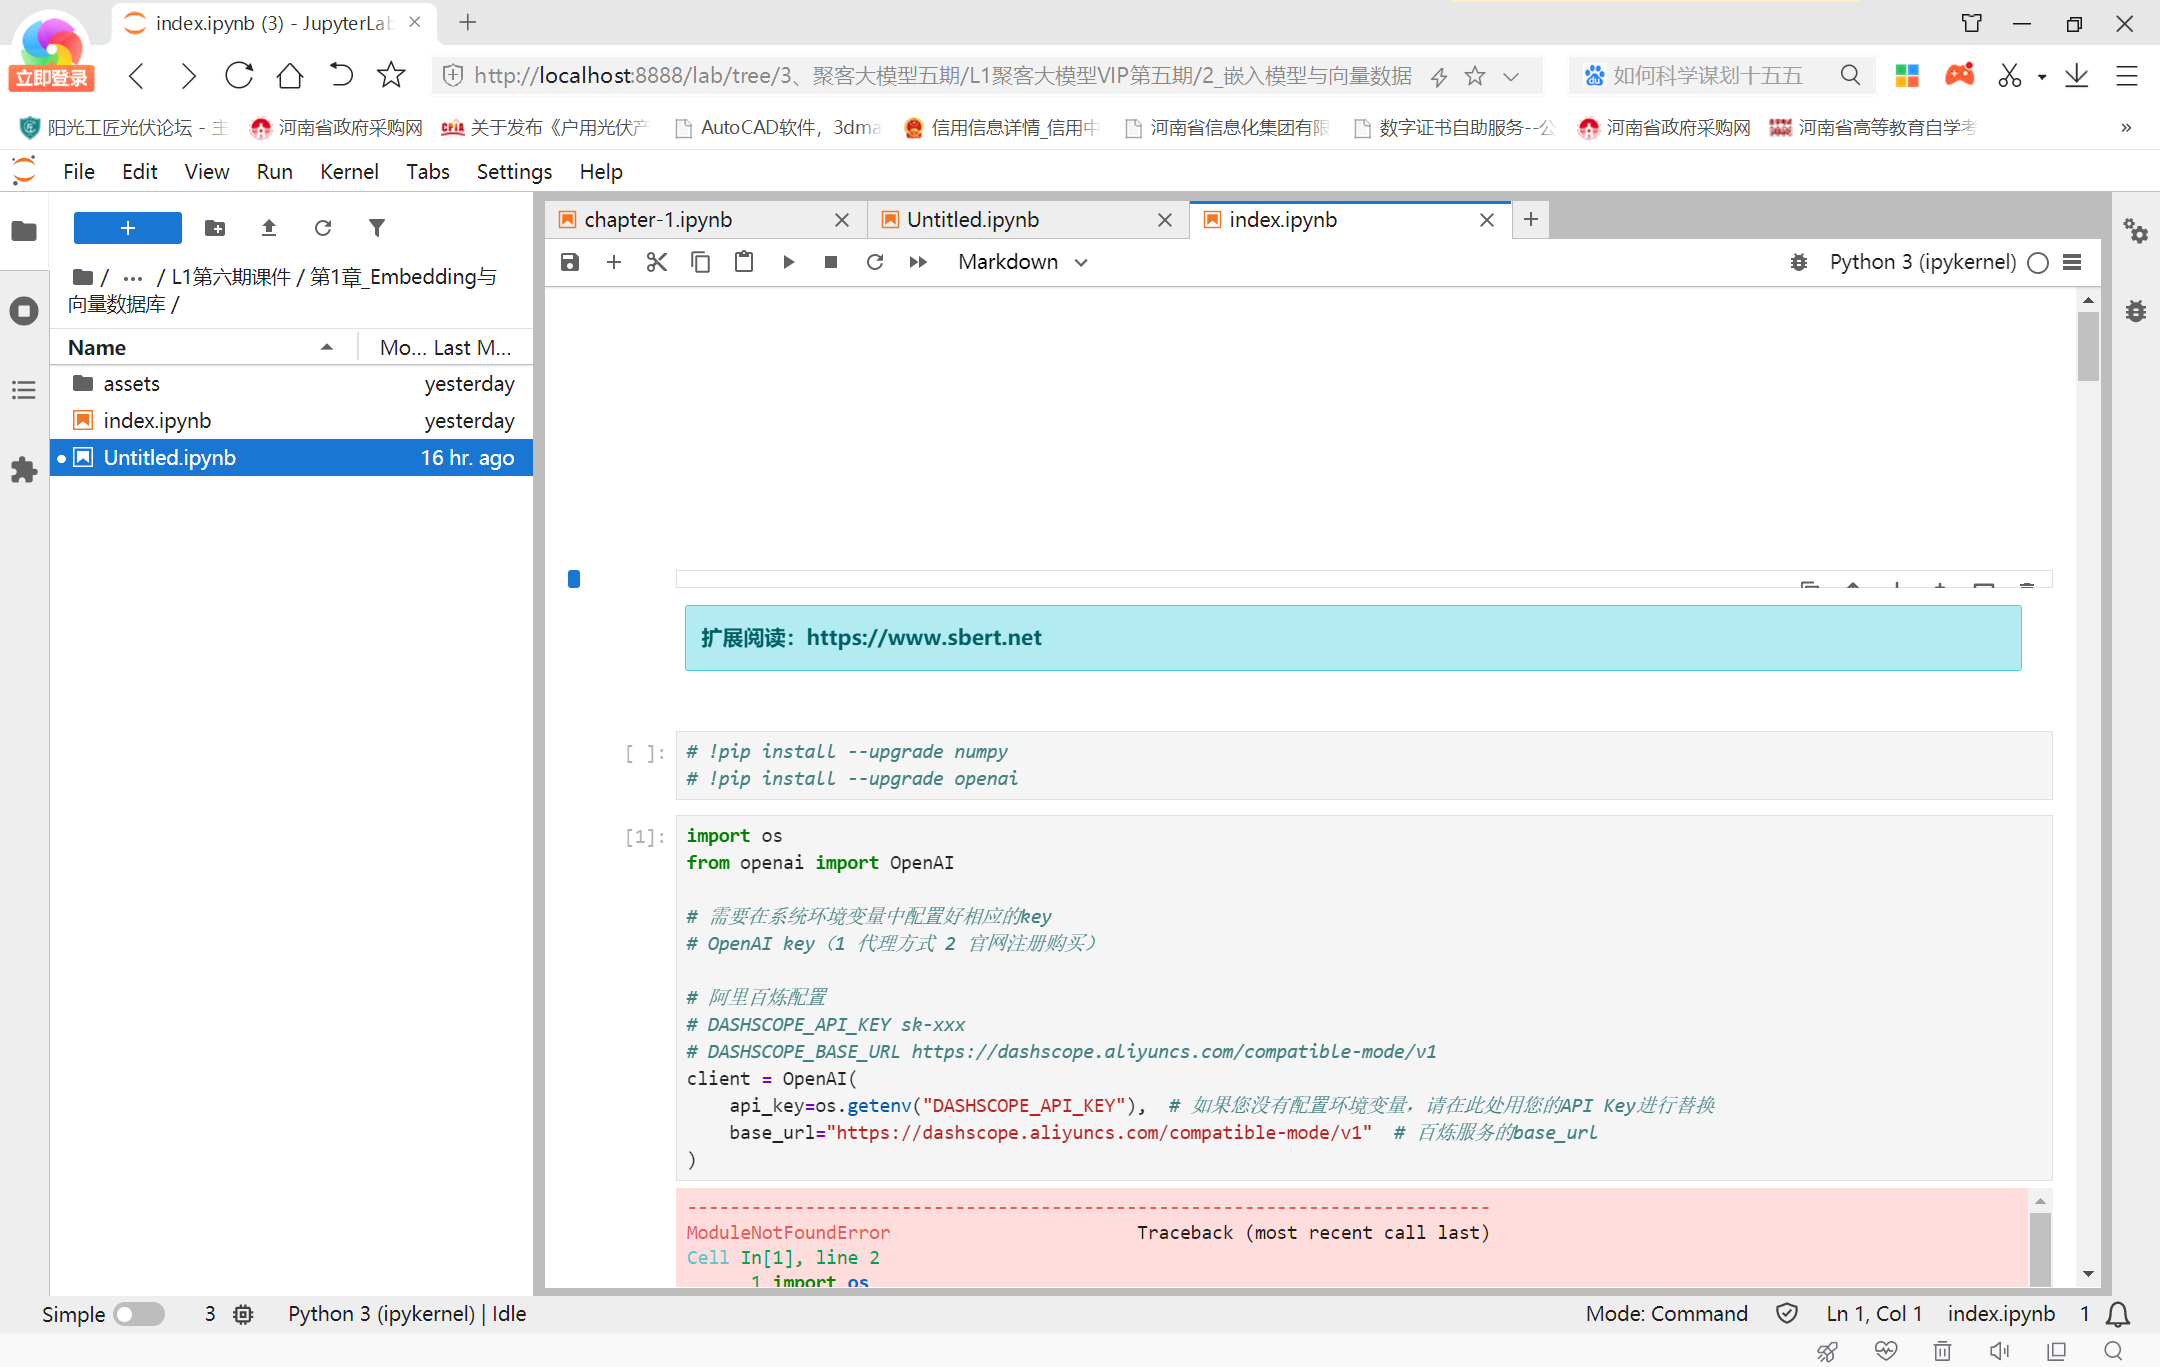Click the notebook vertical scrollbar thumb

coord(2087,345)
